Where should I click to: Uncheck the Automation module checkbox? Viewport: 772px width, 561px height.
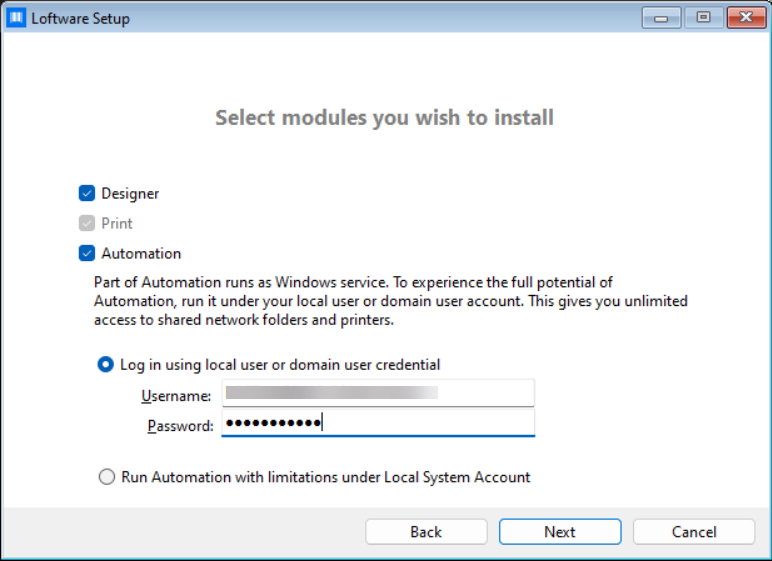pyautogui.click(x=87, y=253)
